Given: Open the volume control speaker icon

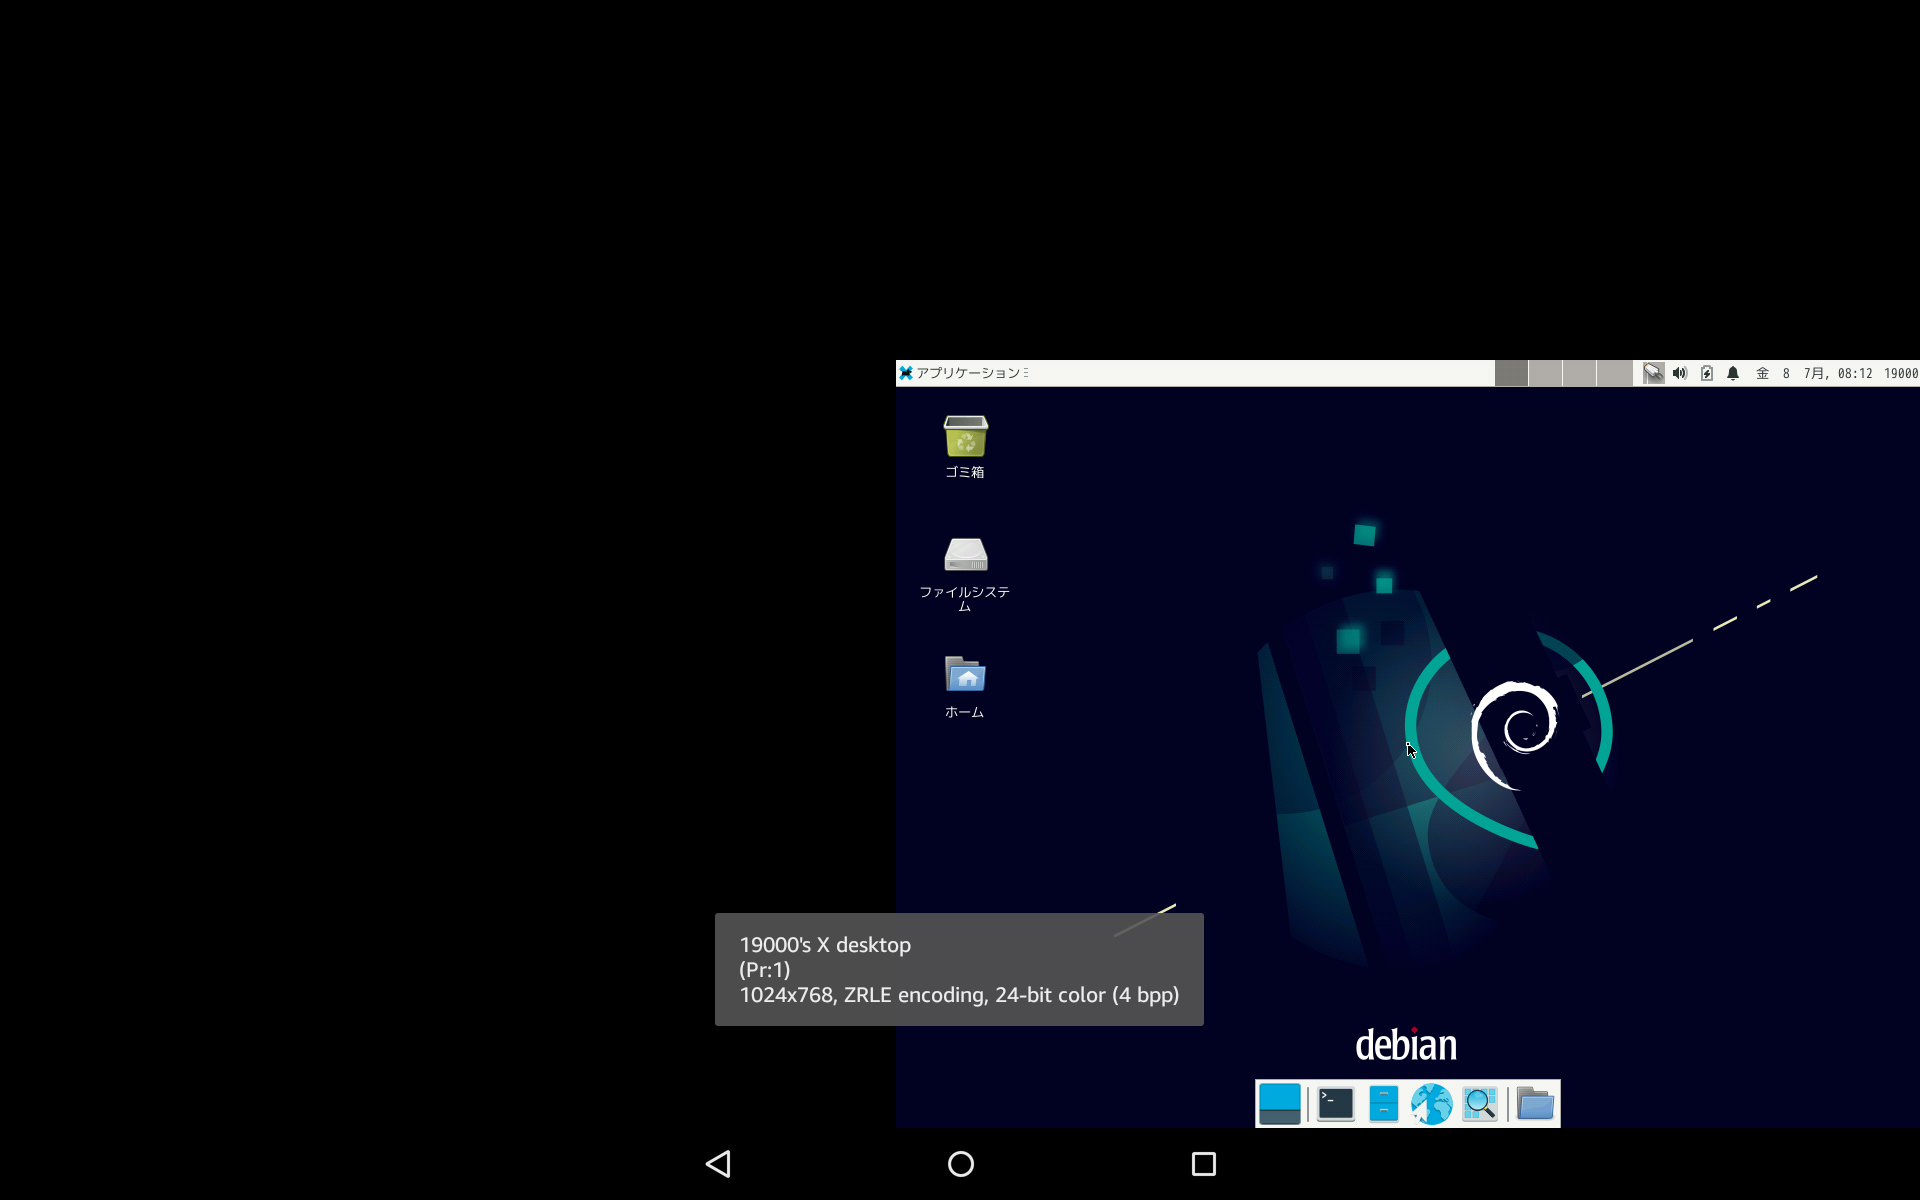Looking at the screenshot, I should click(x=1680, y=373).
